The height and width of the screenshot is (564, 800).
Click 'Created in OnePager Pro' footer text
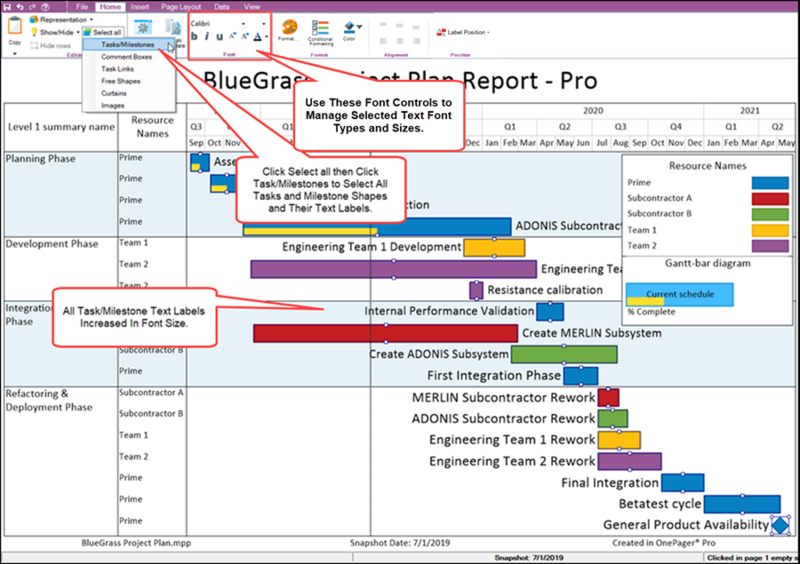(x=664, y=543)
